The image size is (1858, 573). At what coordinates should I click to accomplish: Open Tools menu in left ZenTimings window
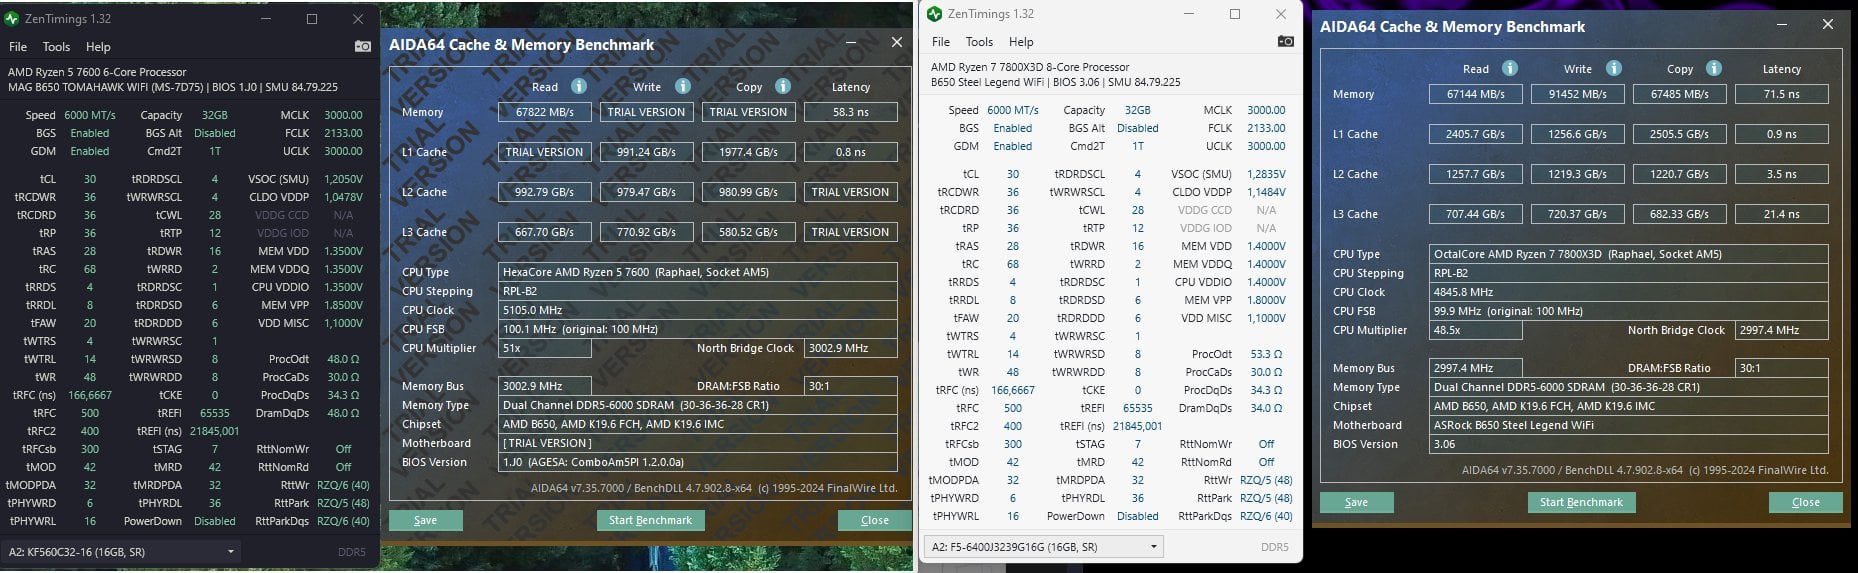(56, 46)
